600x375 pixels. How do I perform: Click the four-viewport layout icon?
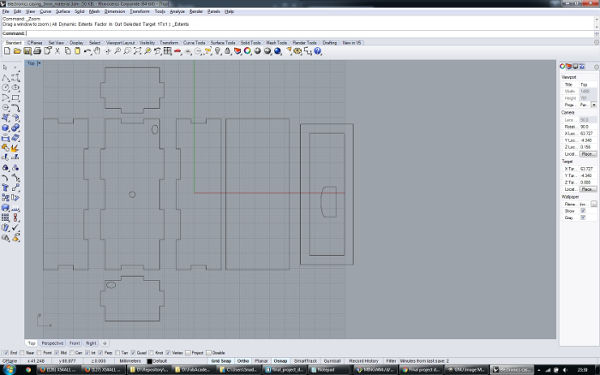(x=168, y=51)
